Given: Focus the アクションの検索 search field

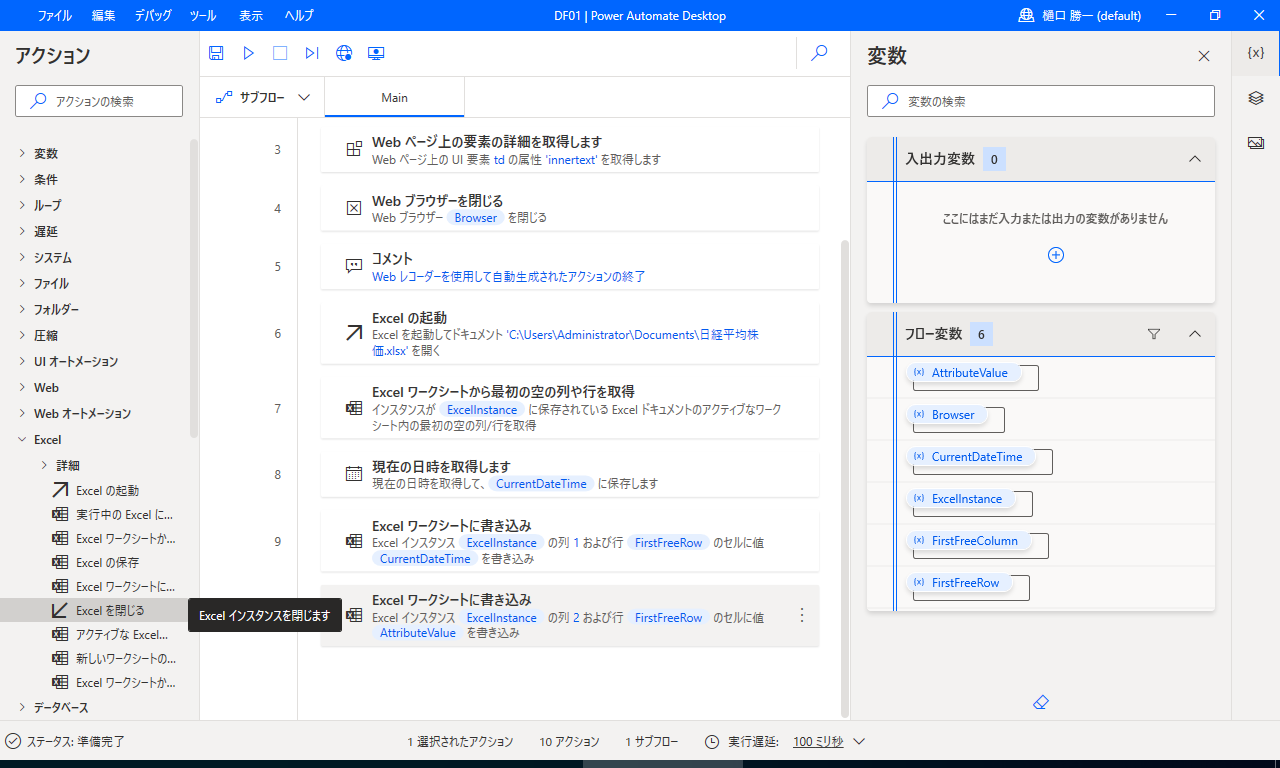Looking at the screenshot, I should (x=99, y=101).
